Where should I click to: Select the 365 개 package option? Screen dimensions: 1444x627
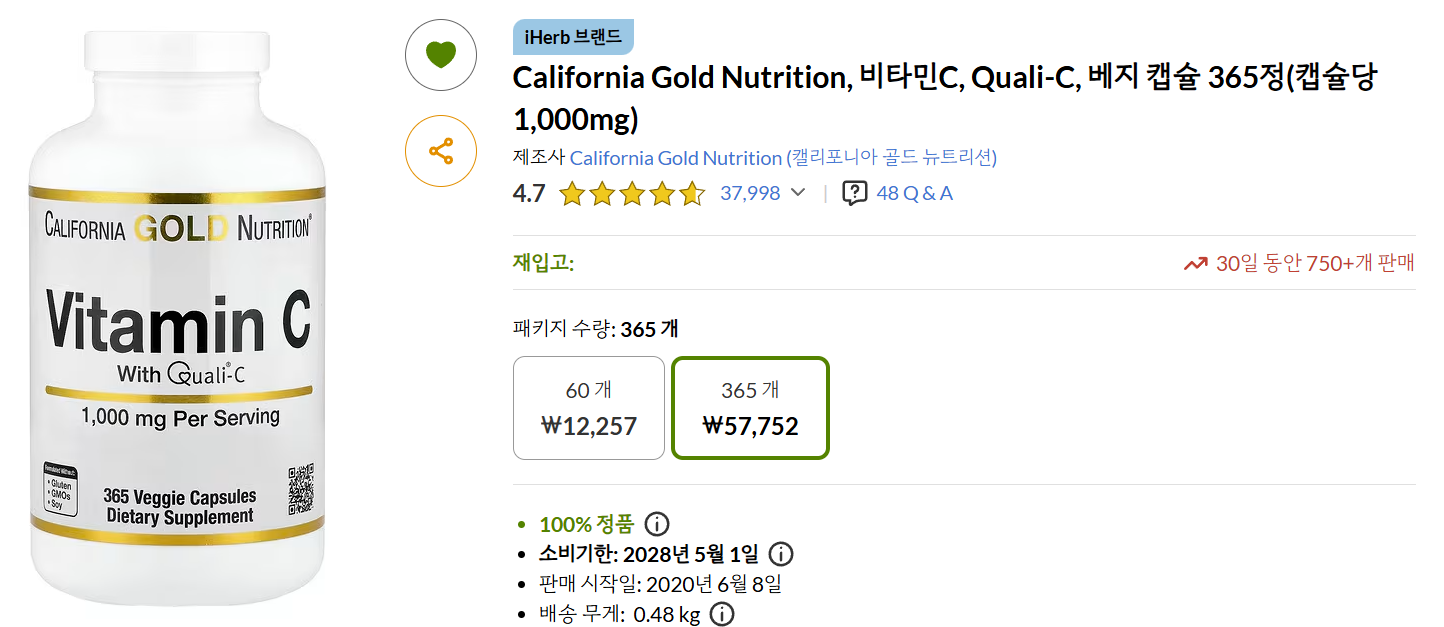[750, 408]
